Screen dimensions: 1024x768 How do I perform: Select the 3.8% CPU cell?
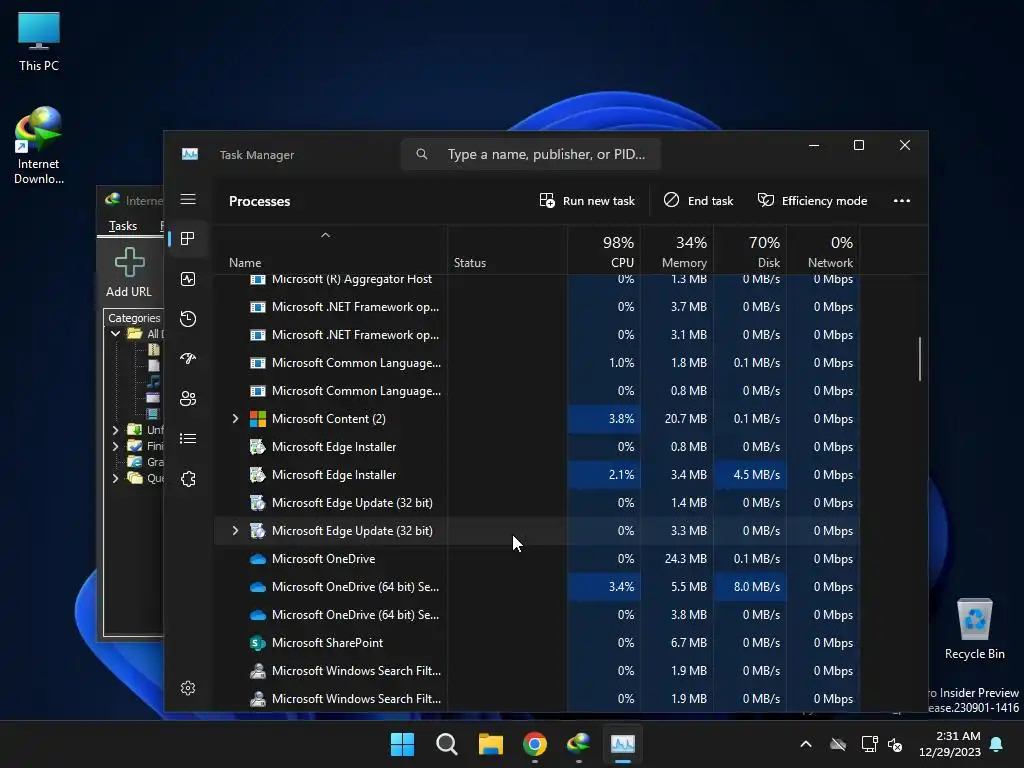click(x=605, y=419)
